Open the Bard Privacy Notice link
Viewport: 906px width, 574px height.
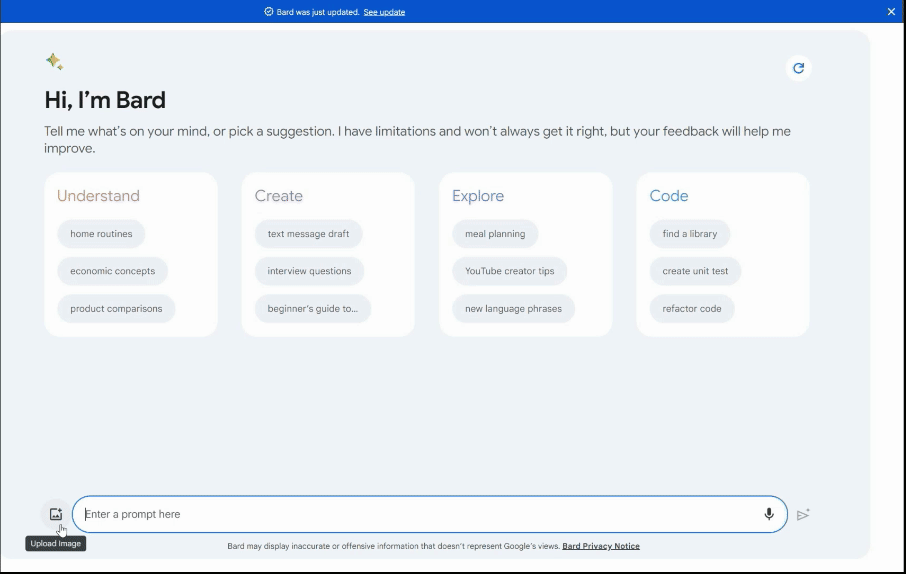click(601, 546)
